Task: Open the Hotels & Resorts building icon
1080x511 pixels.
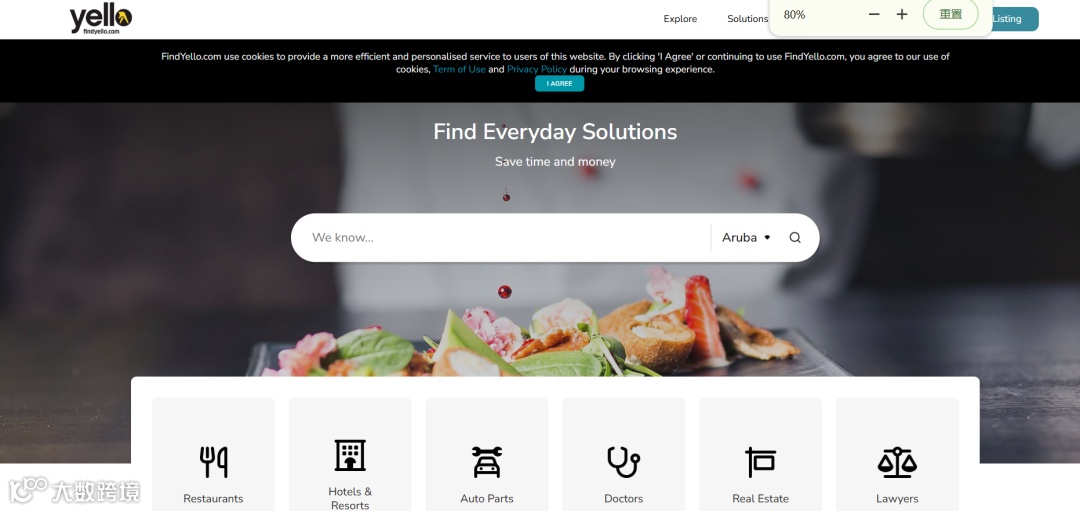Action: [x=350, y=455]
